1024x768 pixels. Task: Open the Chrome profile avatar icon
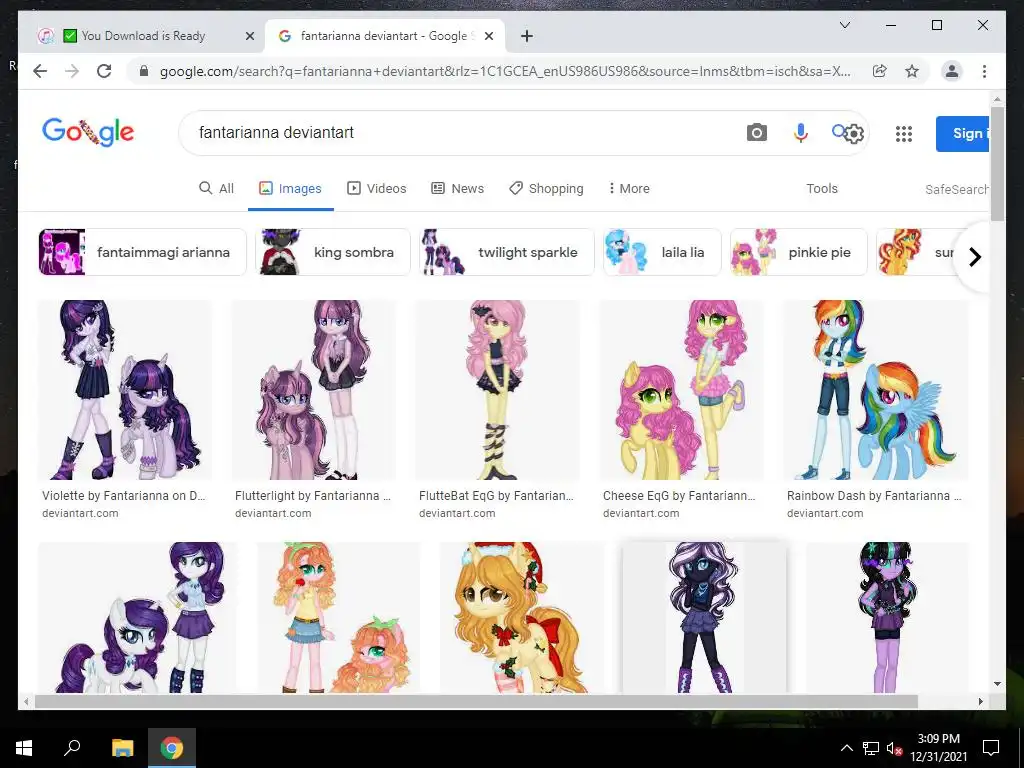pos(952,71)
